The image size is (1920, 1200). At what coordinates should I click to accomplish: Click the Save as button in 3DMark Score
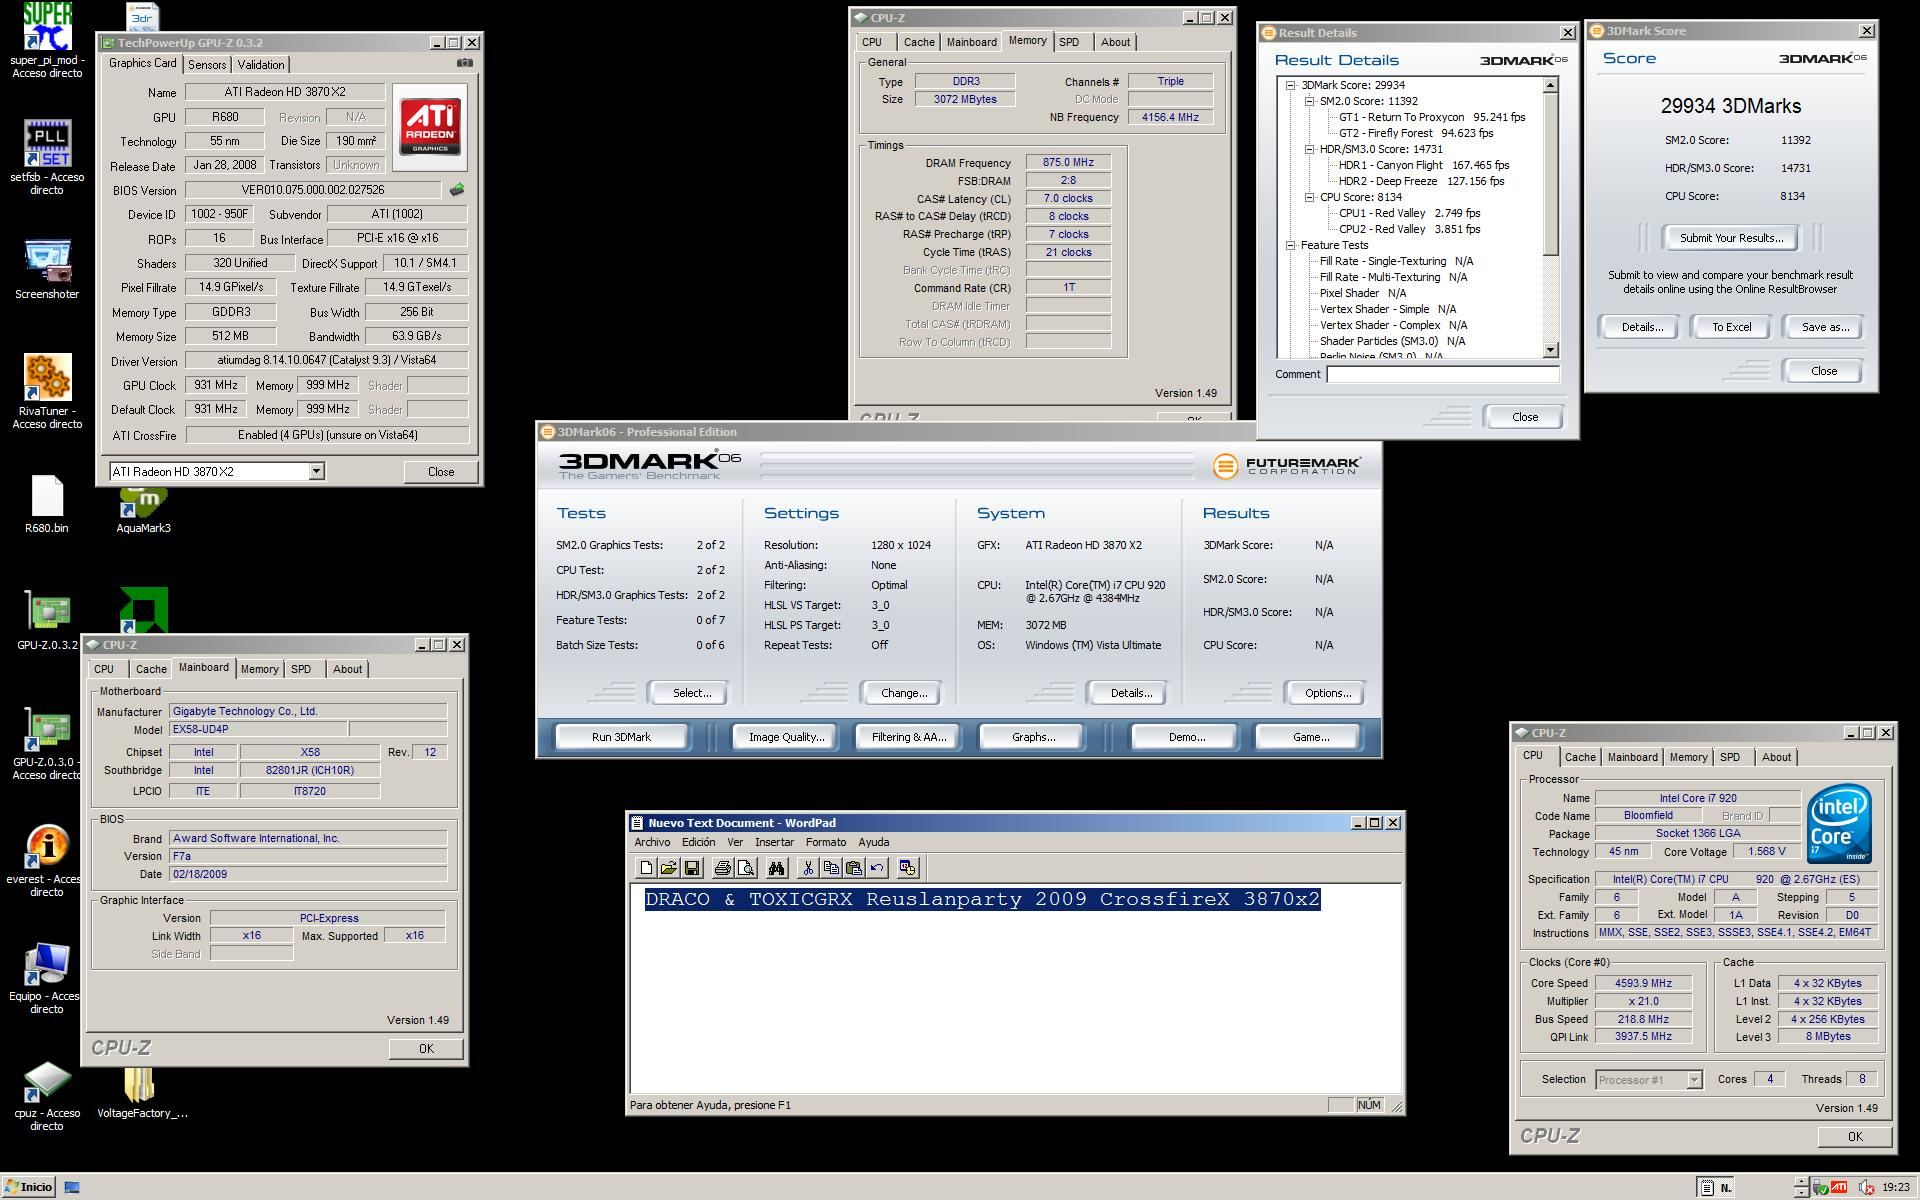point(1825,327)
